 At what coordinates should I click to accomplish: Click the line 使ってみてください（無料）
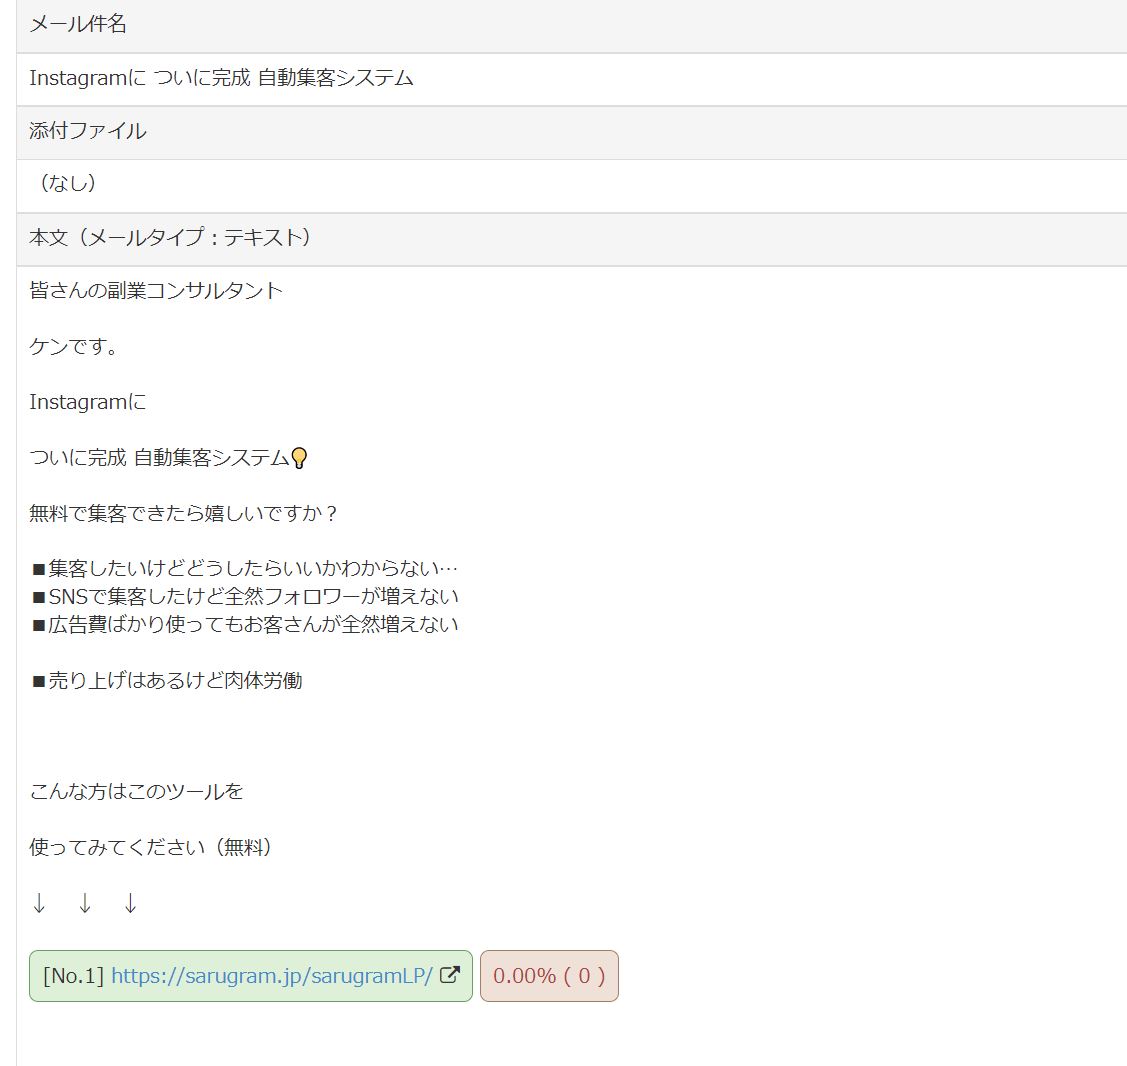150,847
